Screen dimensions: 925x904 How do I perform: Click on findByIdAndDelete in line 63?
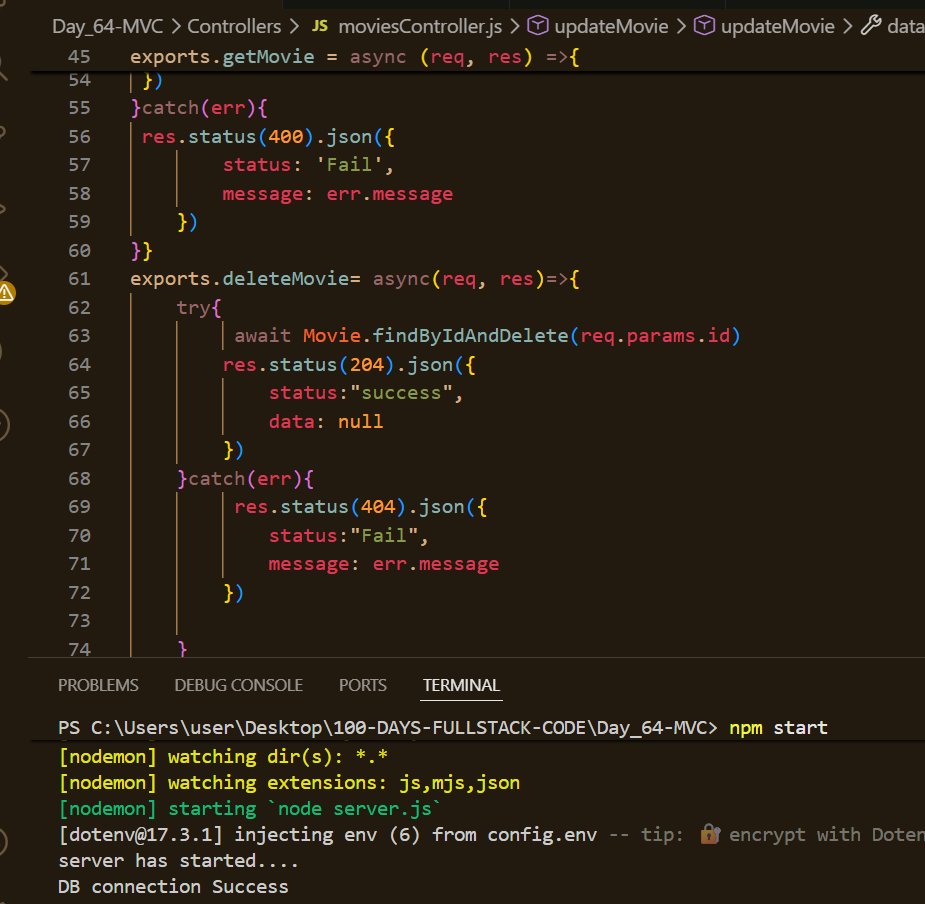point(470,336)
